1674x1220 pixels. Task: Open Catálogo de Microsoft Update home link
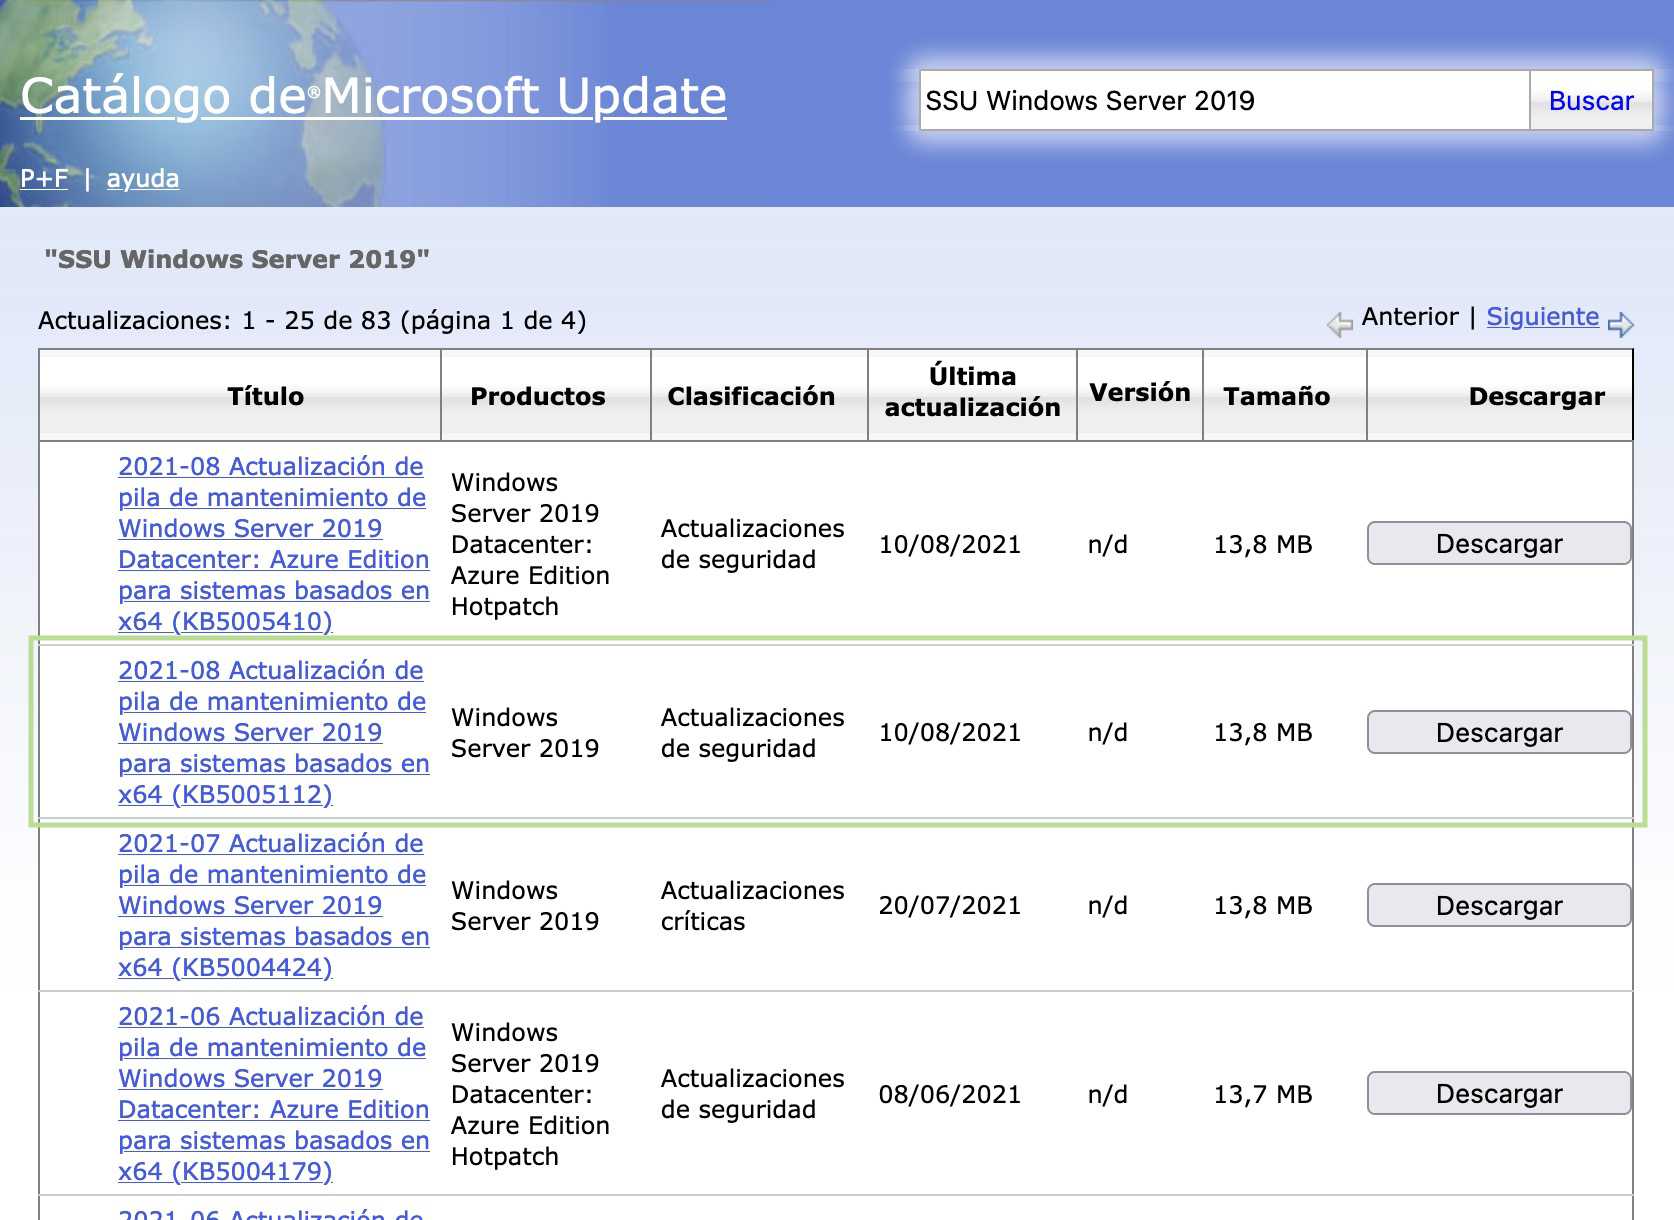click(373, 96)
